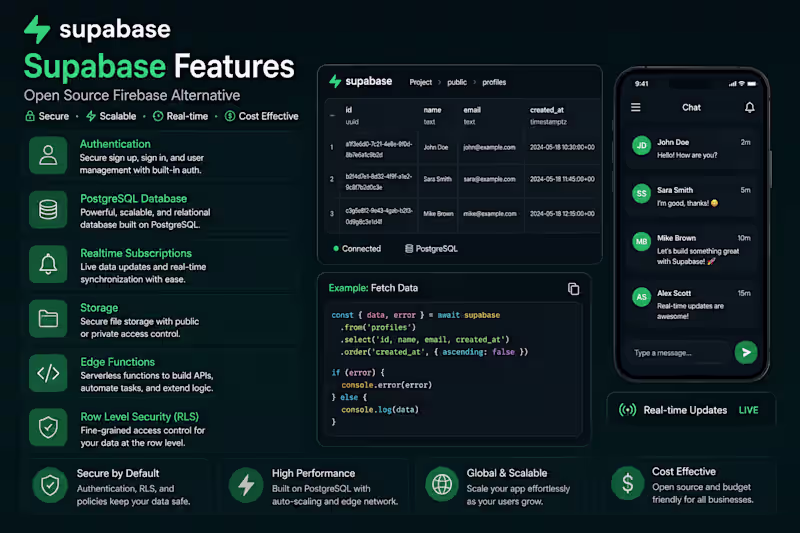
Task: Click the Authentication user icon
Action: point(48,156)
